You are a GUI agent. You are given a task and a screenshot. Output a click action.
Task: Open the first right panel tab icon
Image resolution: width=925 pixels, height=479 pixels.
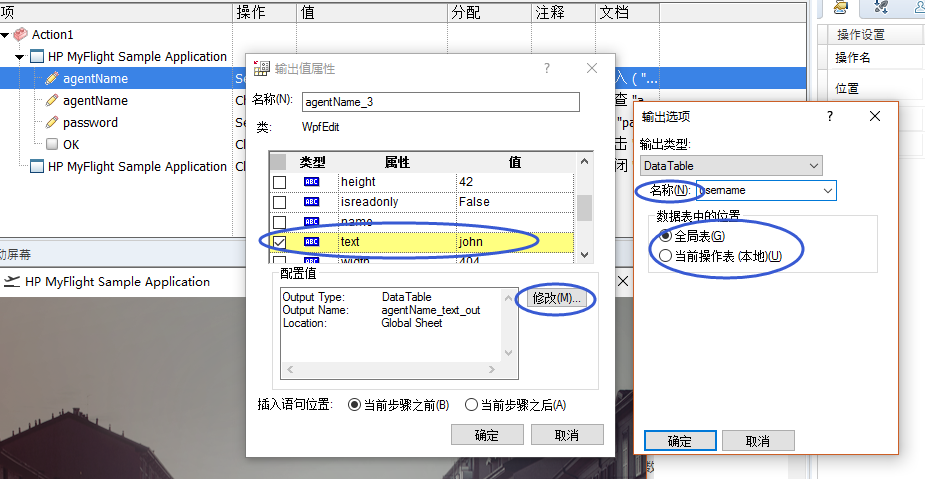pos(840,7)
